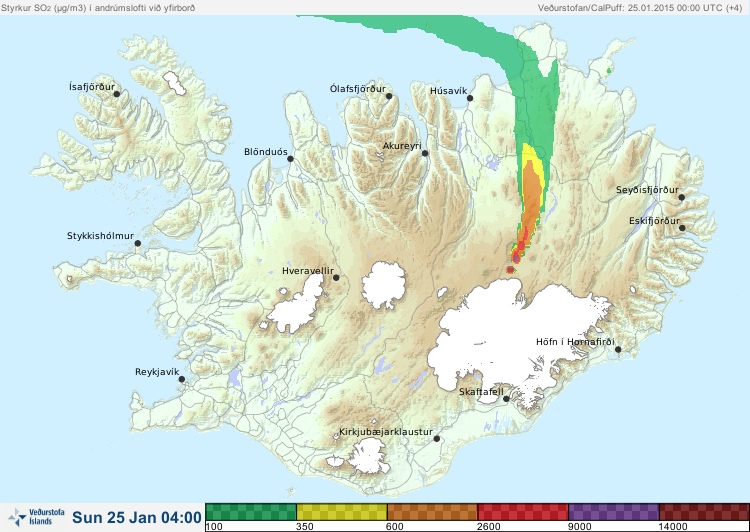Click the Stykkishólmur town marker

point(138,244)
